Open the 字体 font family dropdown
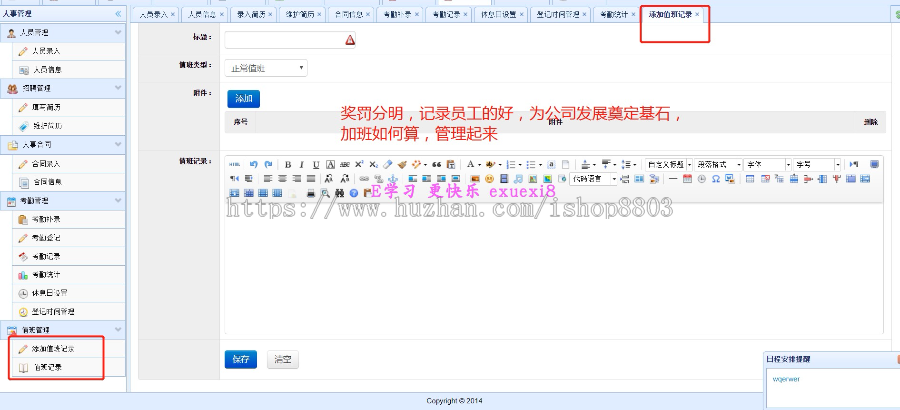 pyautogui.click(x=767, y=164)
